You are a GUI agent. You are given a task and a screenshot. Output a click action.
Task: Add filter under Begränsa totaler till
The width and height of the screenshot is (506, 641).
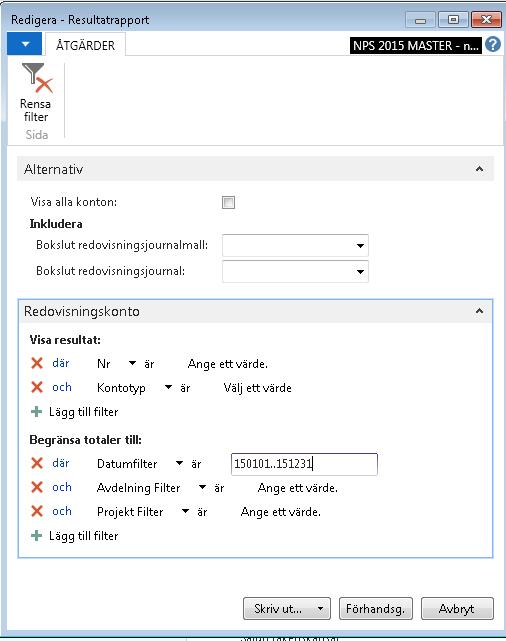click(x=75, y=536)
